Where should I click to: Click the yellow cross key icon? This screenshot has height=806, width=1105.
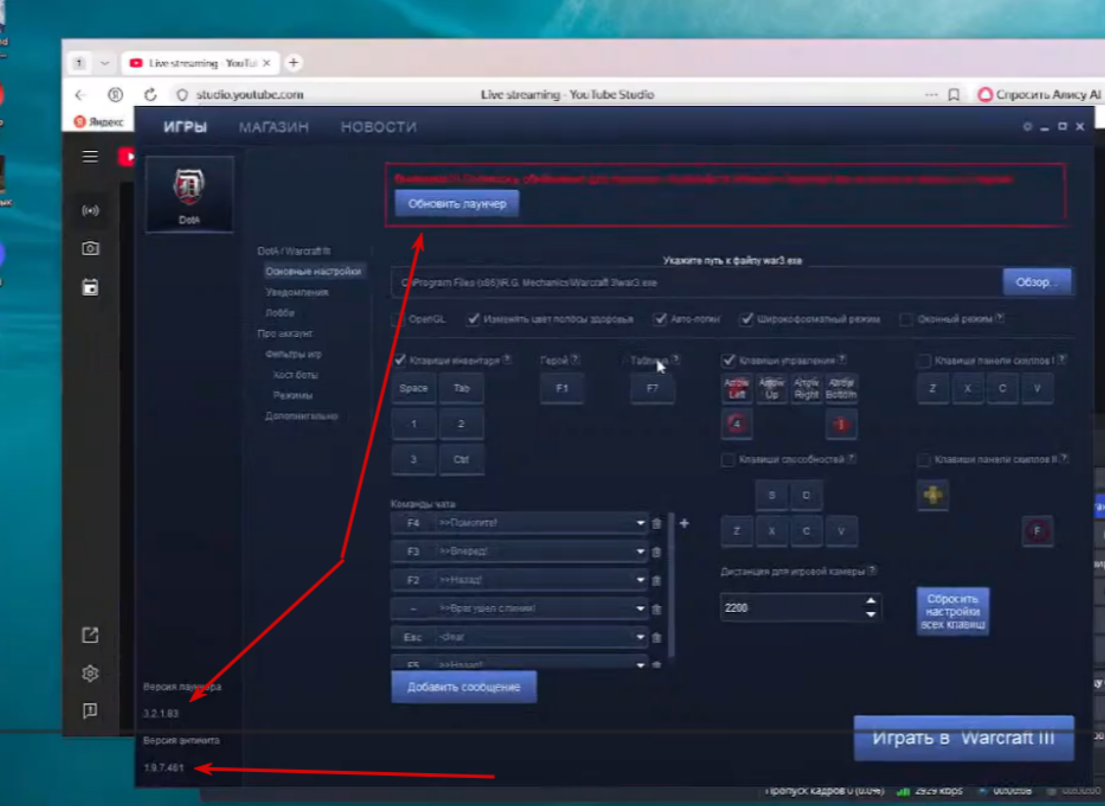[932, 495]
